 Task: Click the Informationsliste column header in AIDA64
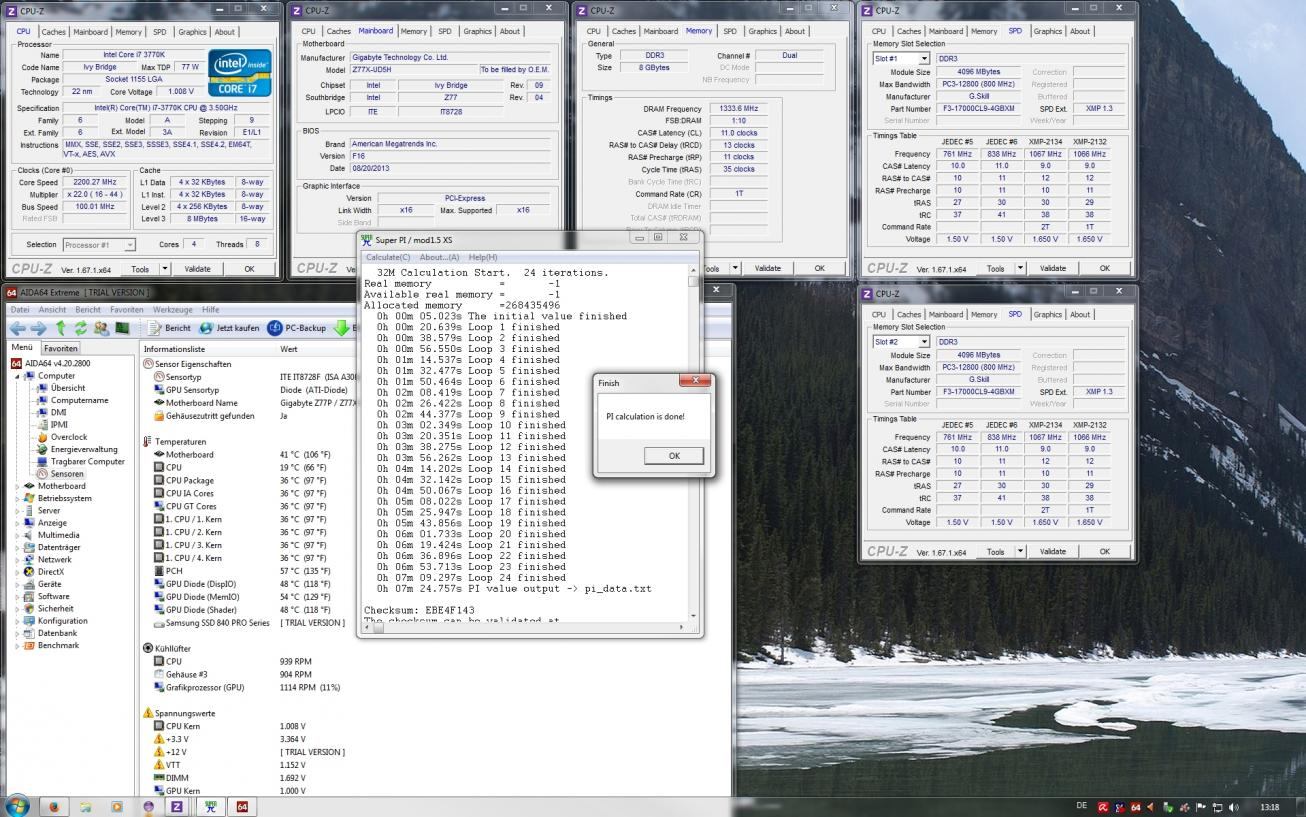click(x=174, y=349)
